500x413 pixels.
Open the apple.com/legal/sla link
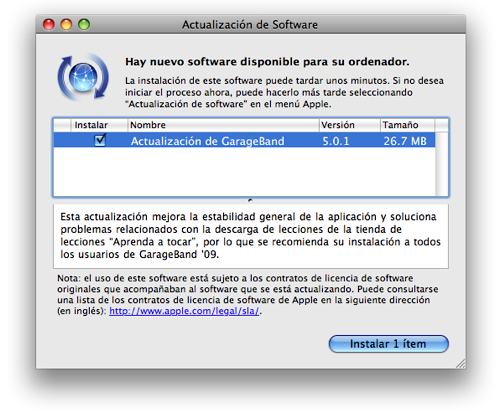[x=184, y=311]
